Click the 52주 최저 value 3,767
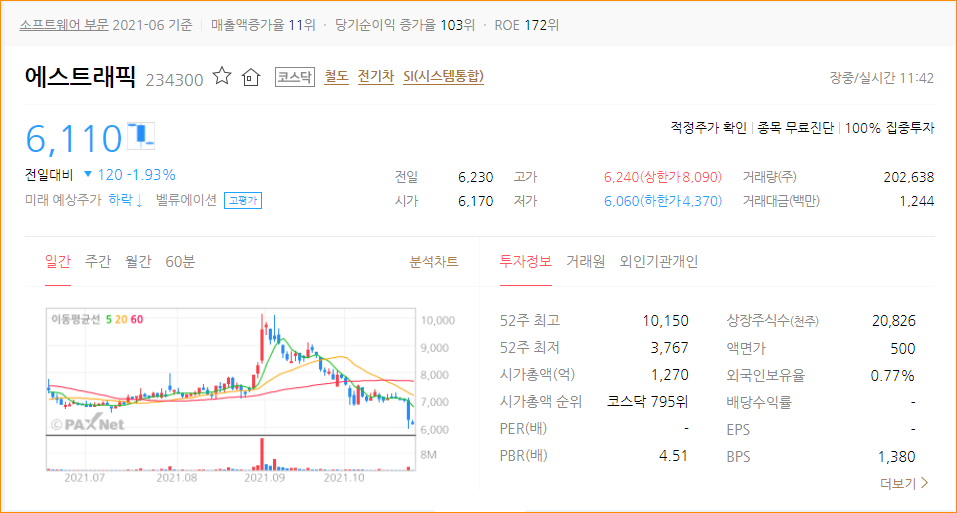The width and height of the screenshot is (957, 513). (x=670, y=348)
